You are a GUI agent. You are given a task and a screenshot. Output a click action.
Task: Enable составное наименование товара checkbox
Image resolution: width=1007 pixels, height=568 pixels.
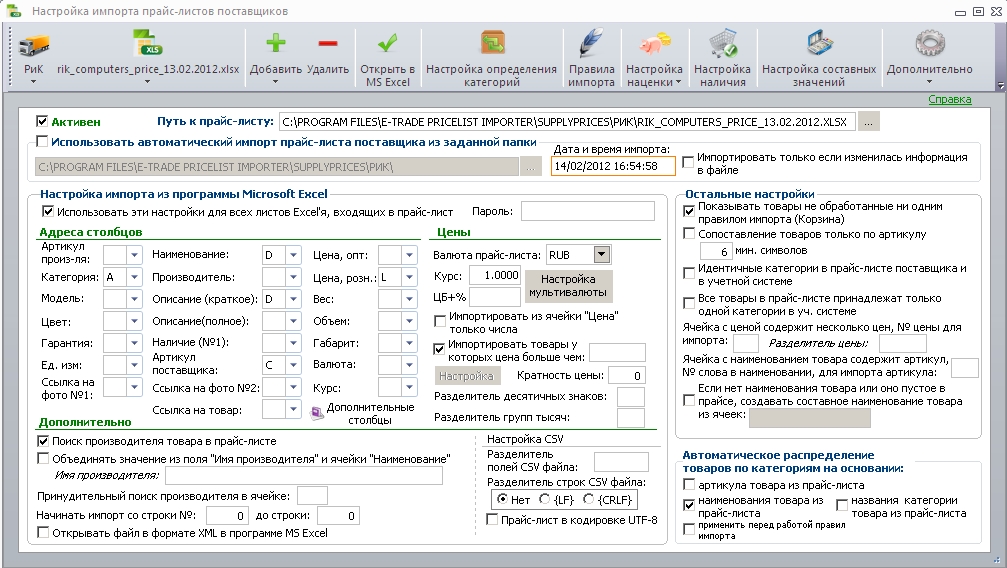click(x=689, y=400)
